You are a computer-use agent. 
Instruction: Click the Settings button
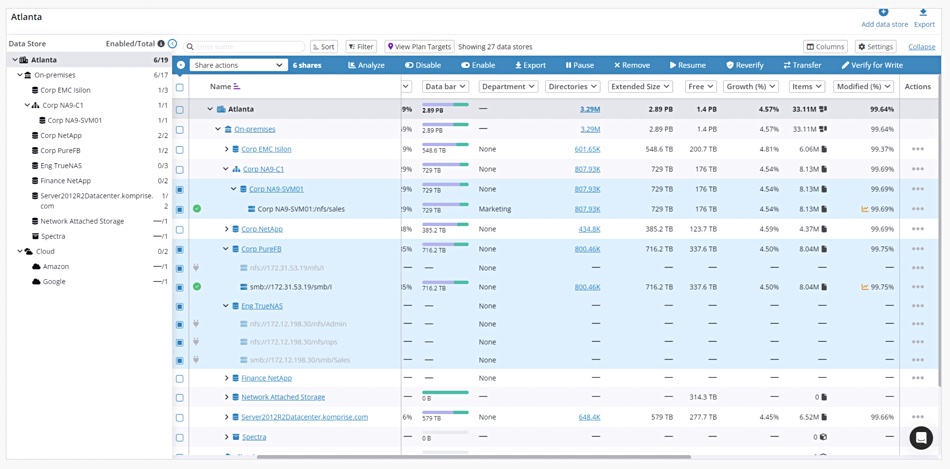(875, 47)
